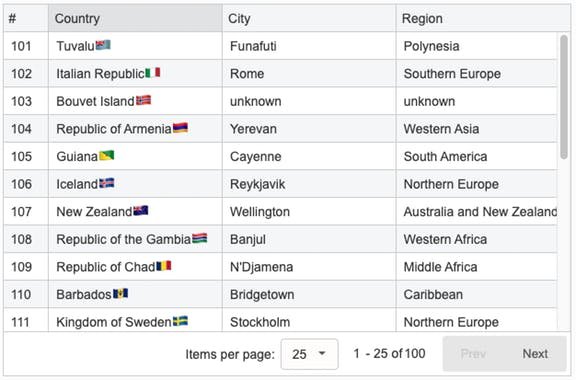
Task: Click the table's vertical scrollbar thumb
Action: 564,97
